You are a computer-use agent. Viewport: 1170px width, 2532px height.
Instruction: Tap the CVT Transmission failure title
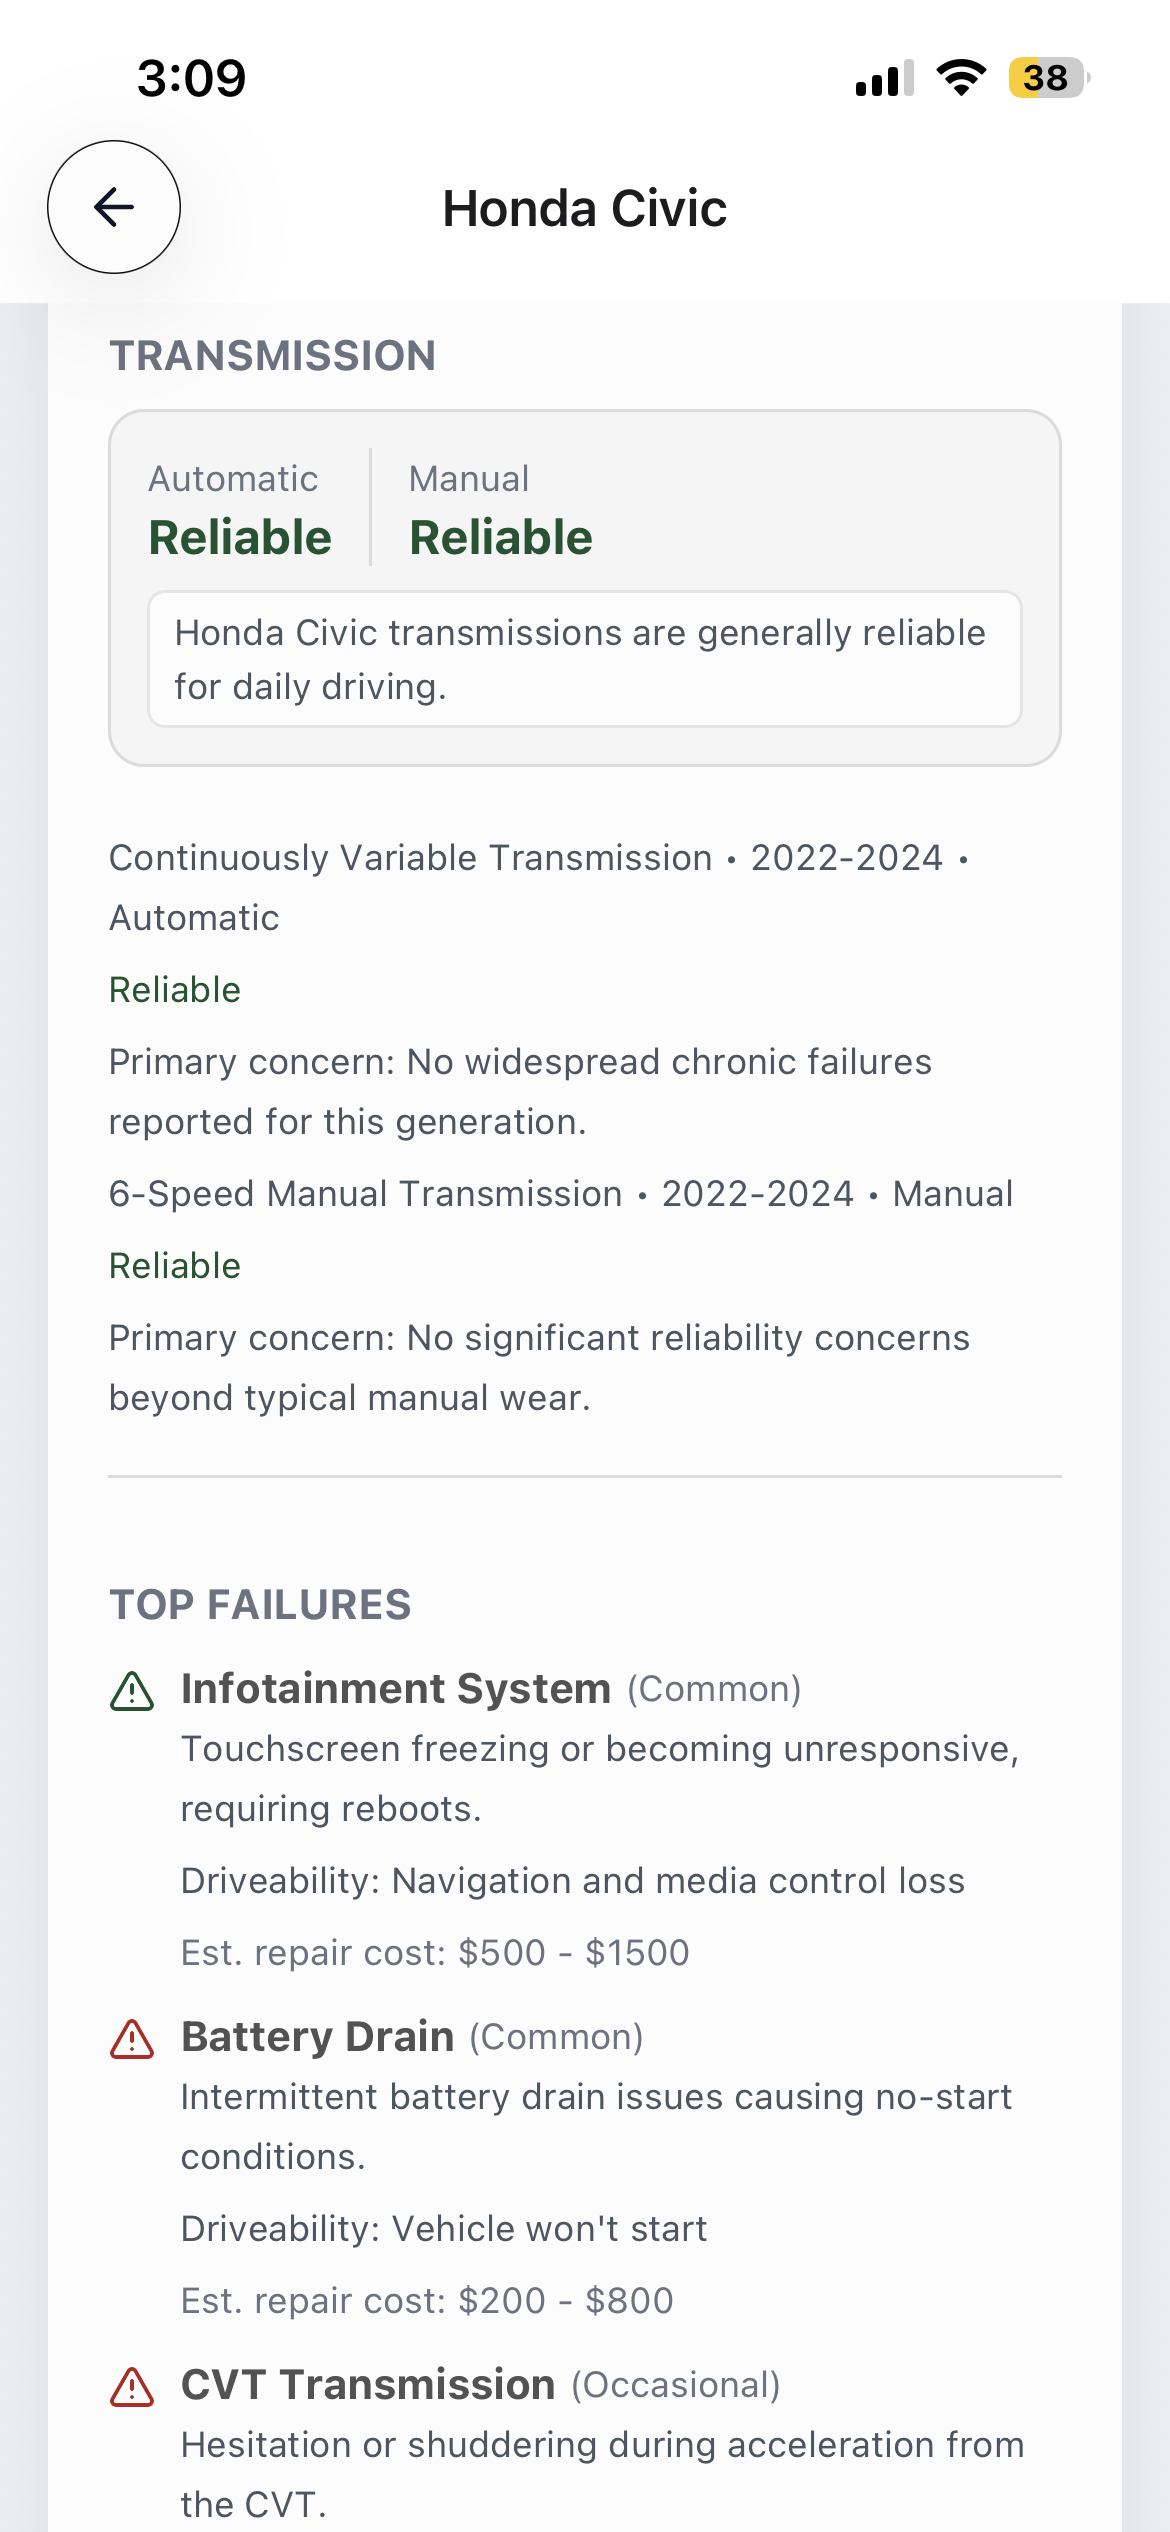click(x=368, y=2385)
